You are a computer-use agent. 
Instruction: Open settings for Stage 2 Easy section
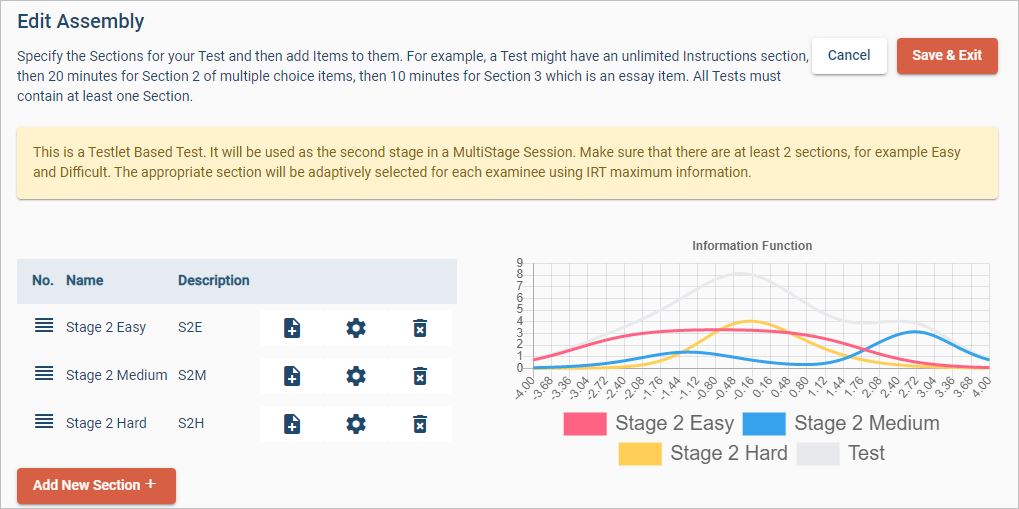tap(356, 328)
